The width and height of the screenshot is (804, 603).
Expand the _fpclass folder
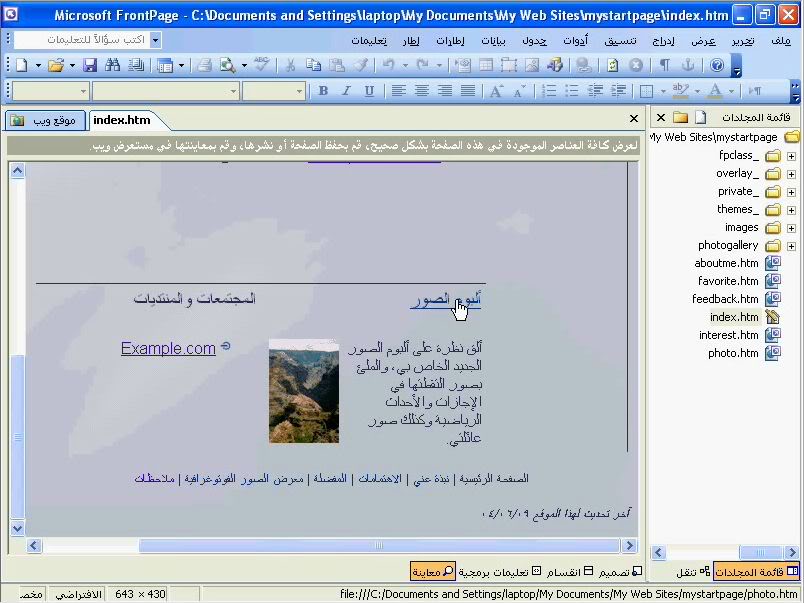pos(791,156)
